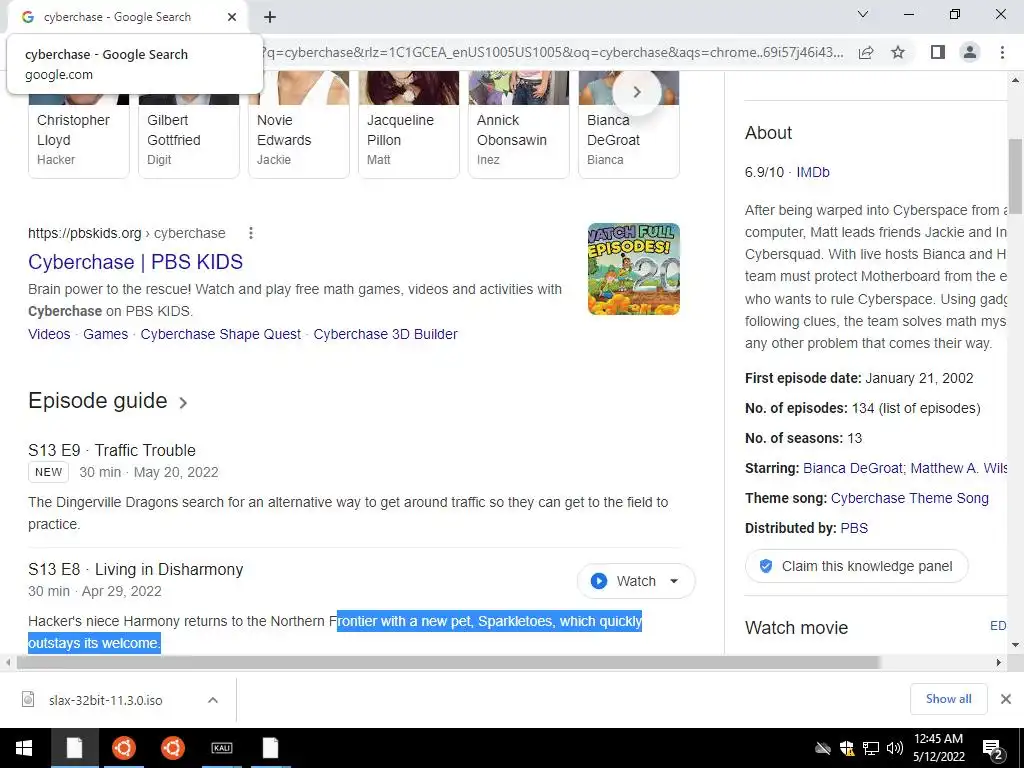Screen dimensions: 1024x768
Task: Expand the slax download options chevron
Action: pos(213,700)
